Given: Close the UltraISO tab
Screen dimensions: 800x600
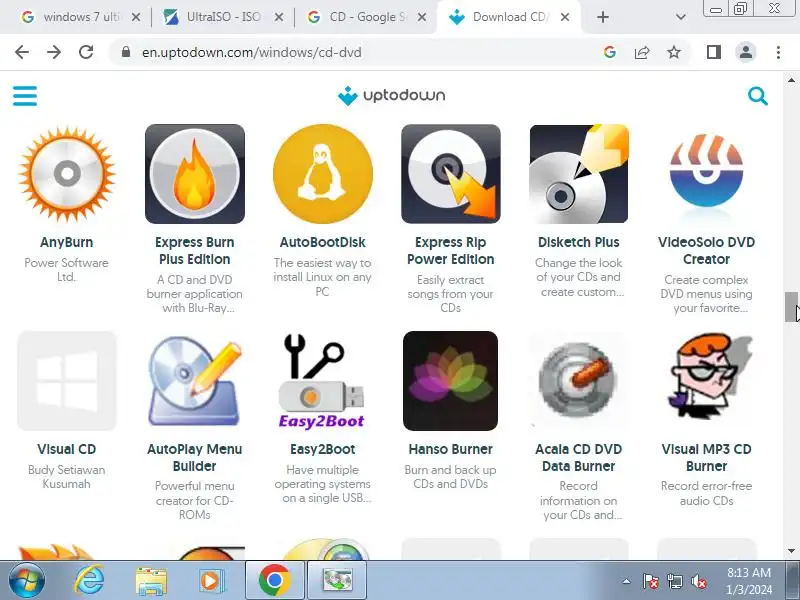Looking at the screenshot, I should tap(279, 17).
